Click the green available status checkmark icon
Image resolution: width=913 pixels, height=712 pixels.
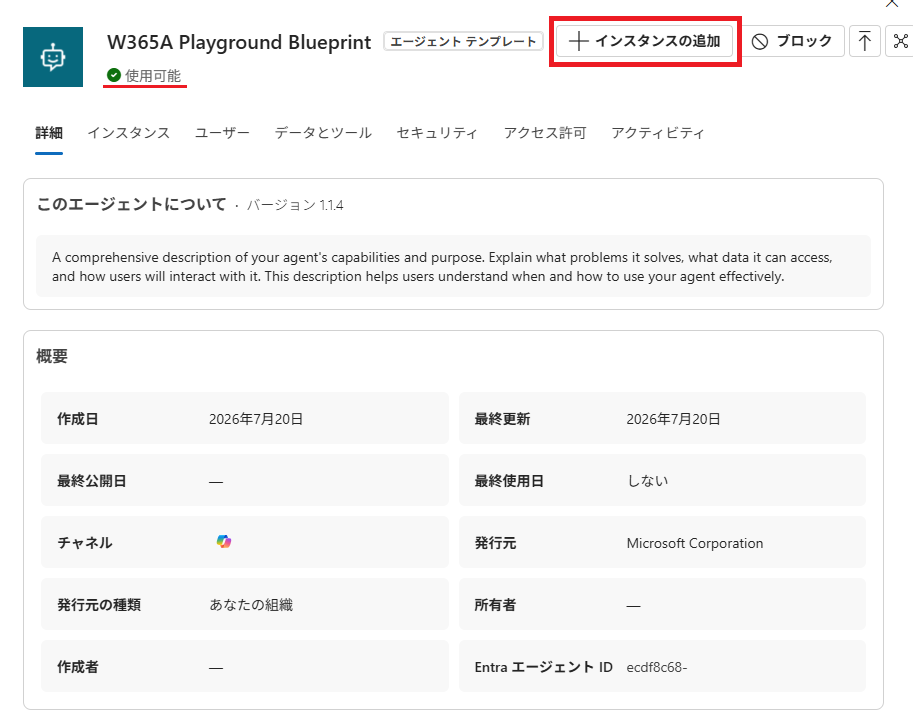[x=114, y=75]
